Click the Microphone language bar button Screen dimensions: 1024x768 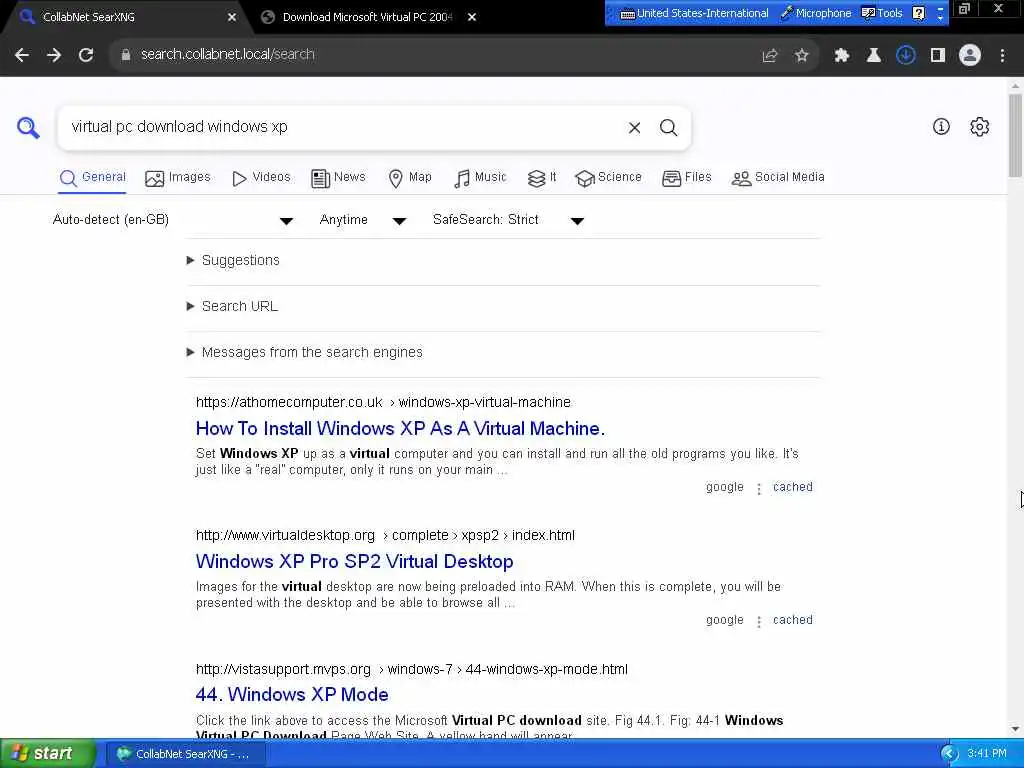pos(817,13)
